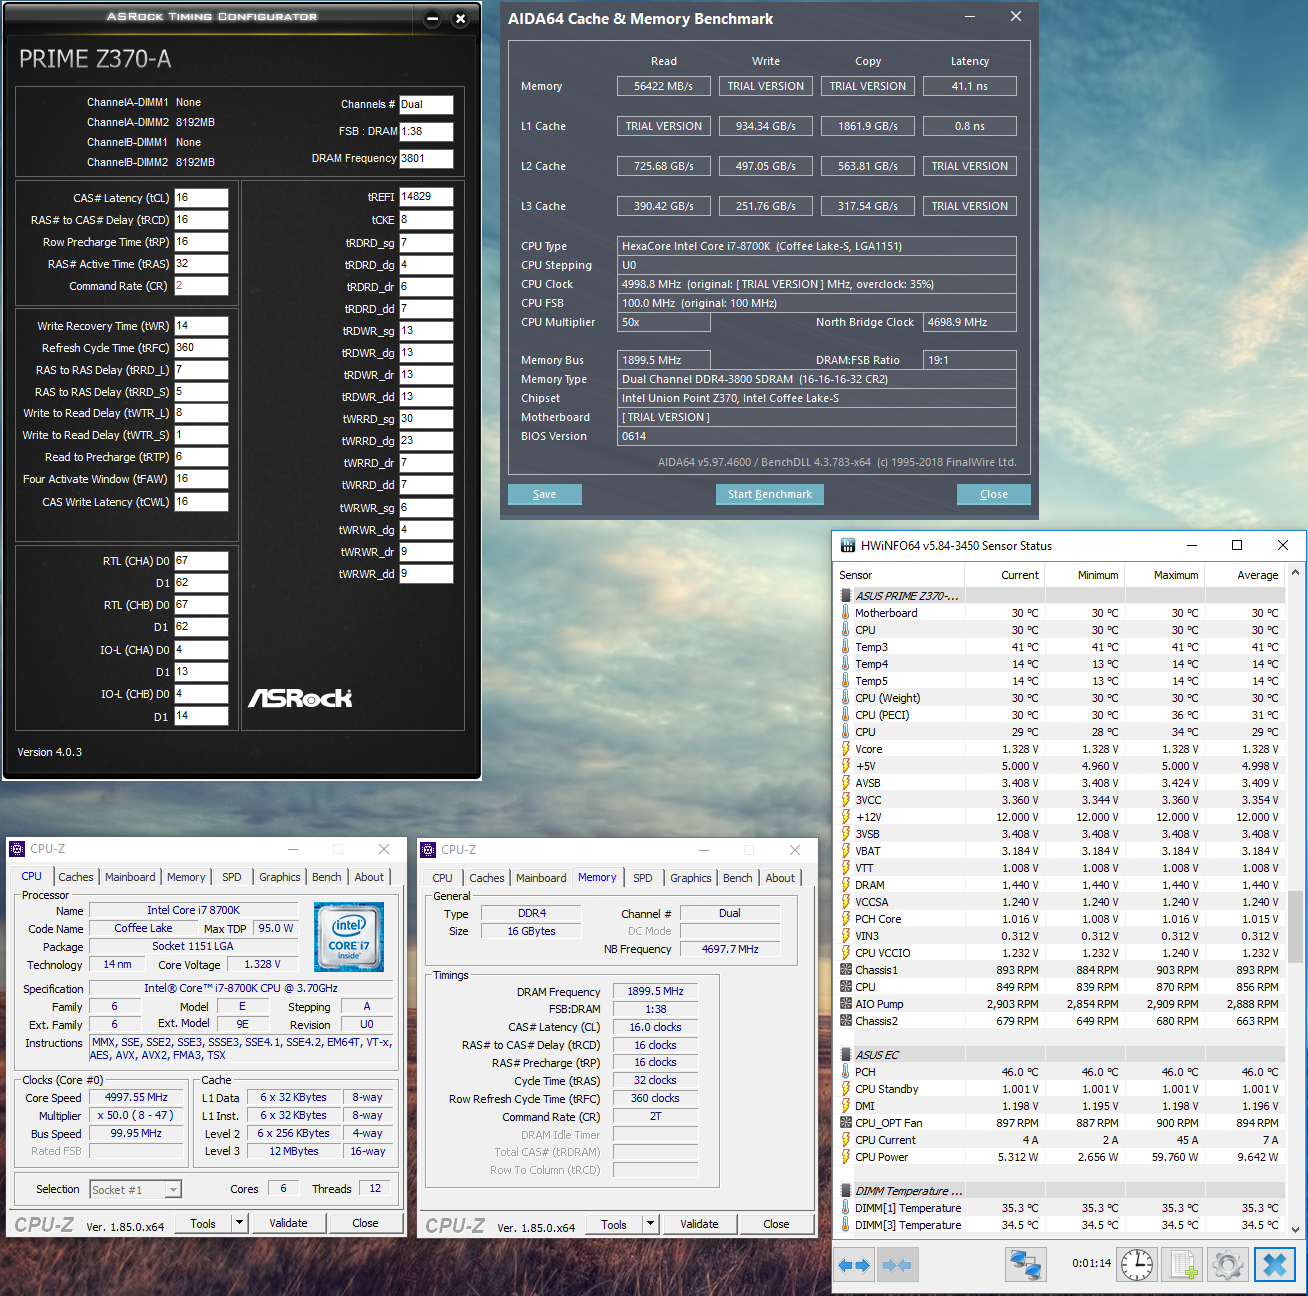
Task: Click Validate in CPU-Z processor window
Action: (x=288, y=1223)
